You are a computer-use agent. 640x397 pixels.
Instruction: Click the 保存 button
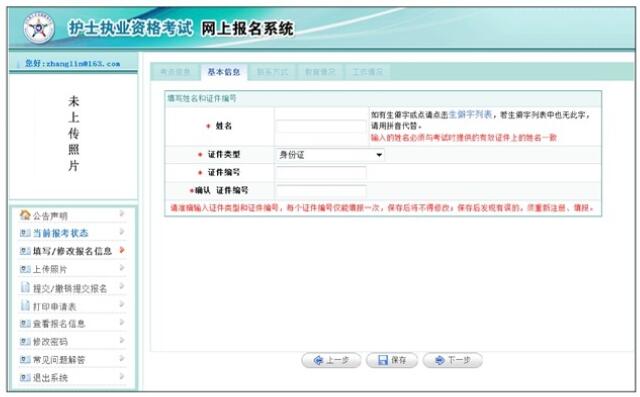click(392, 360)
